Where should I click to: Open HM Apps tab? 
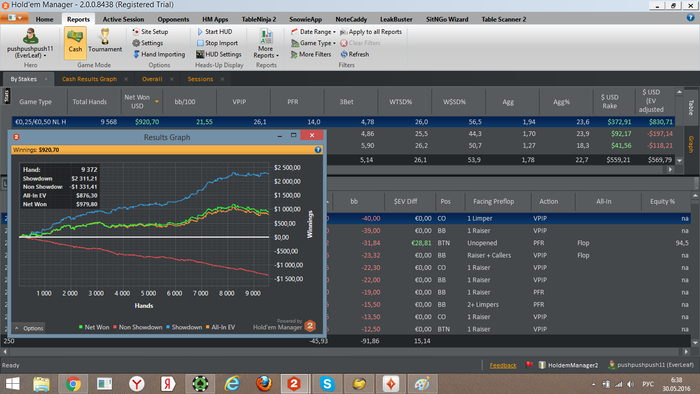(215, 19)
